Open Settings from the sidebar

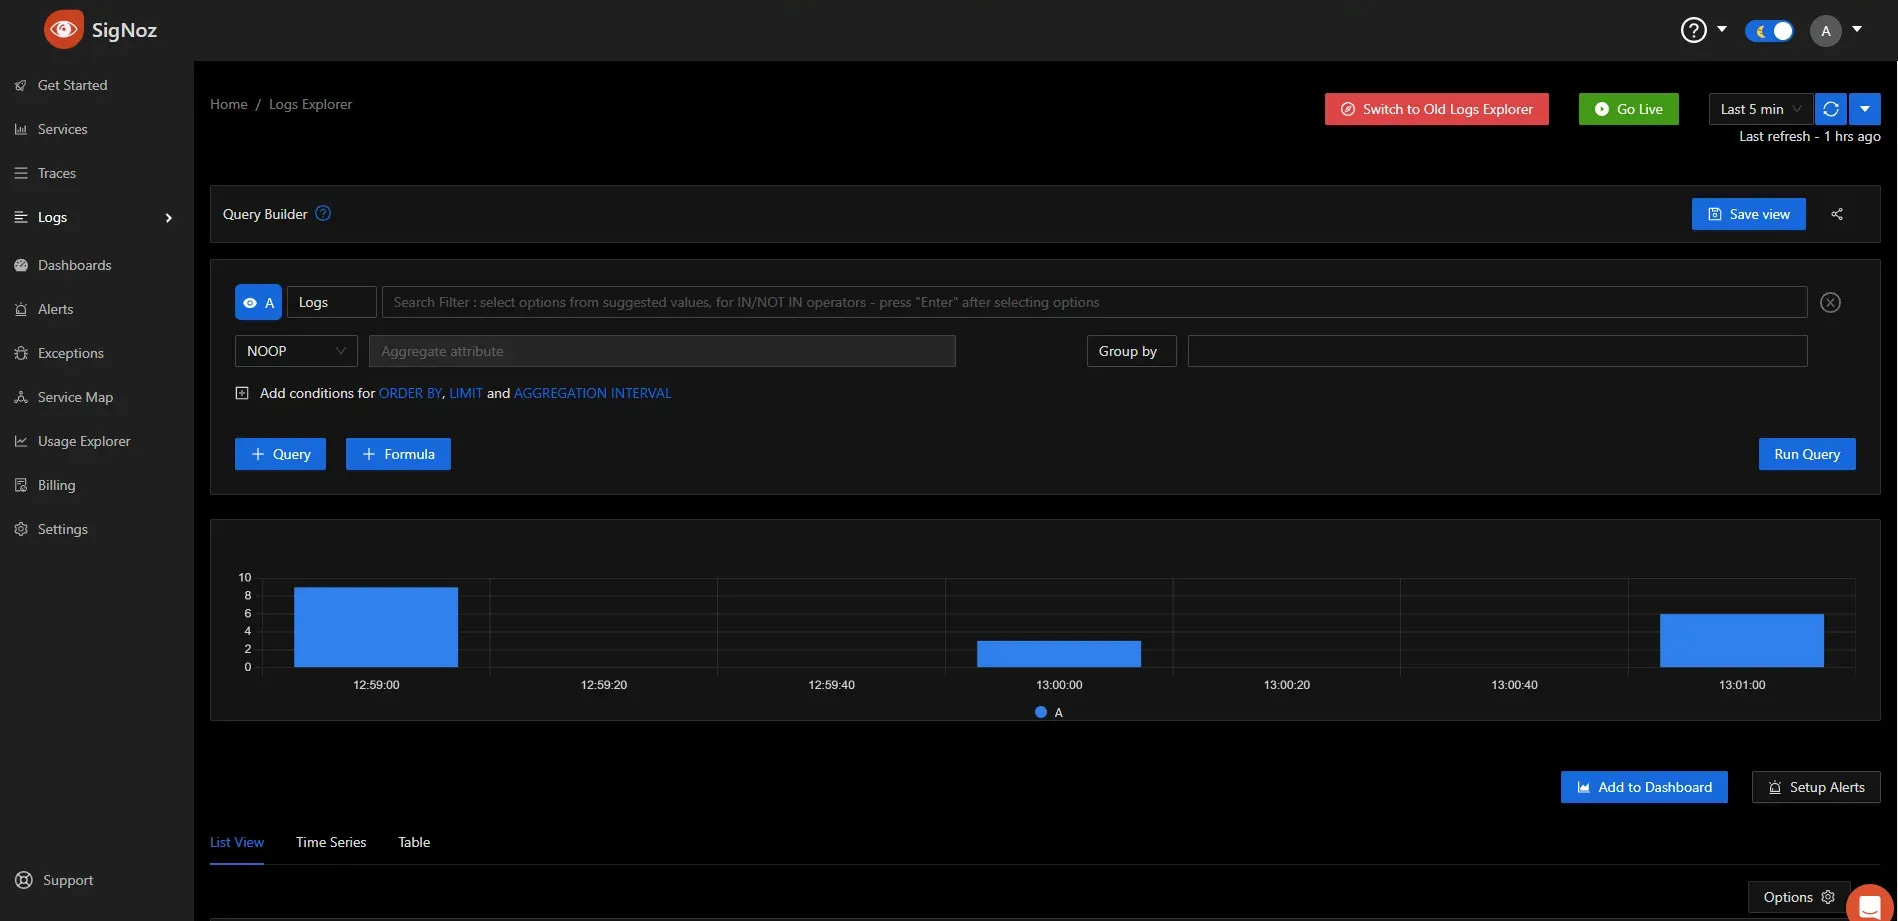pos(62,529)
